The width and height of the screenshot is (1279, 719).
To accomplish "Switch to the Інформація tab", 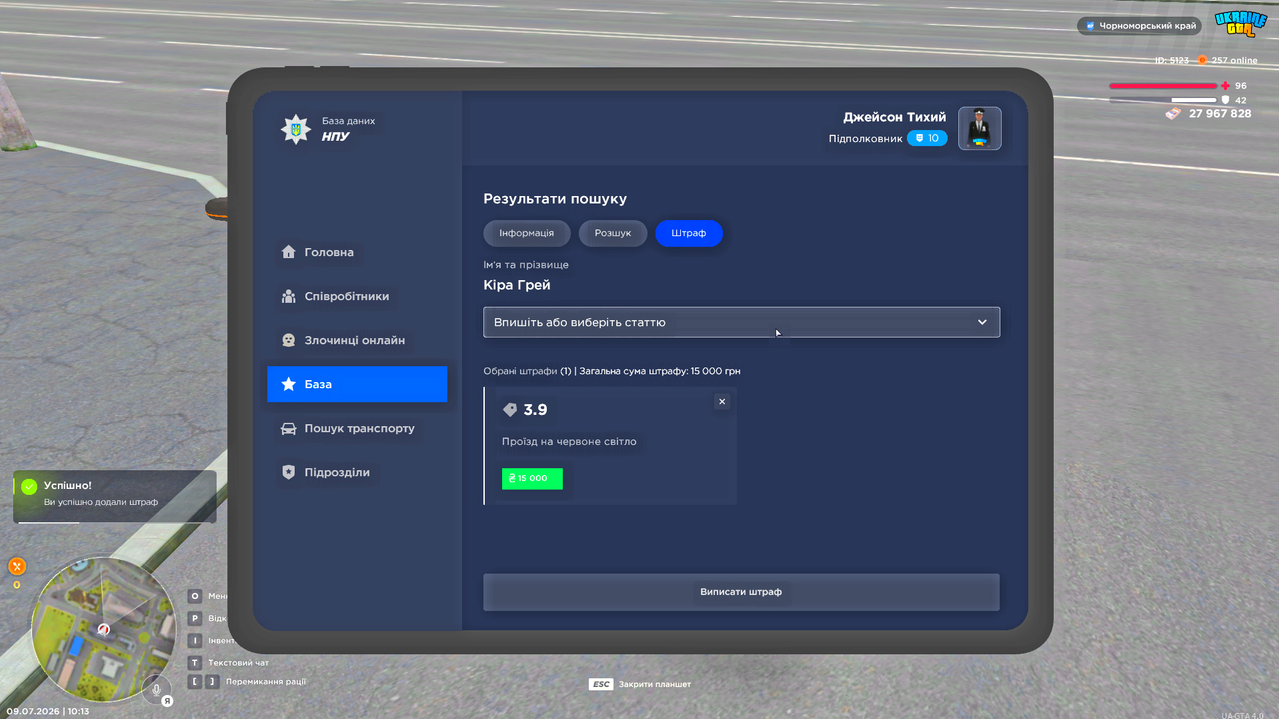I will 527,233.
